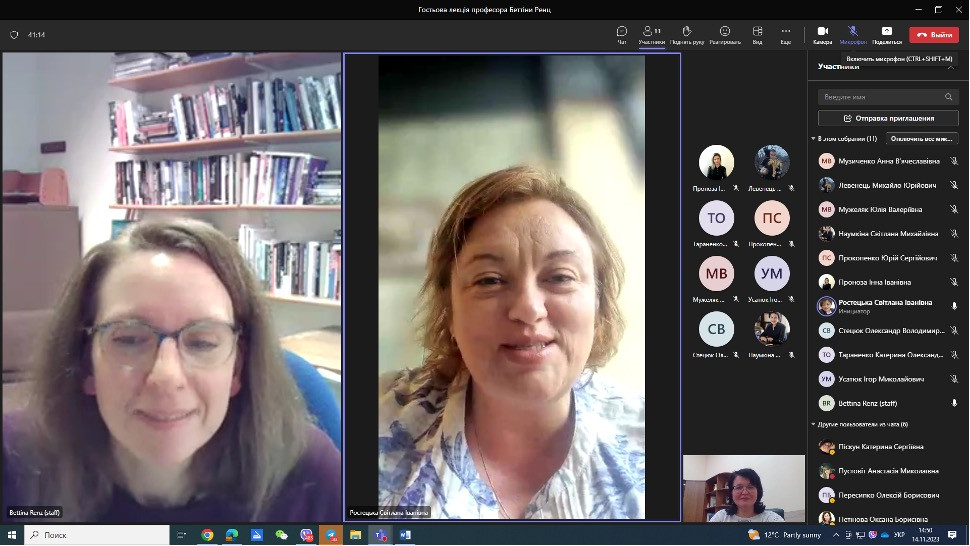Viewport: 970px width, 546px height.
Task: Select organizer Ростецька Світлана Іванівна in list
Action: pyautogui.click(x=888, y=306)
